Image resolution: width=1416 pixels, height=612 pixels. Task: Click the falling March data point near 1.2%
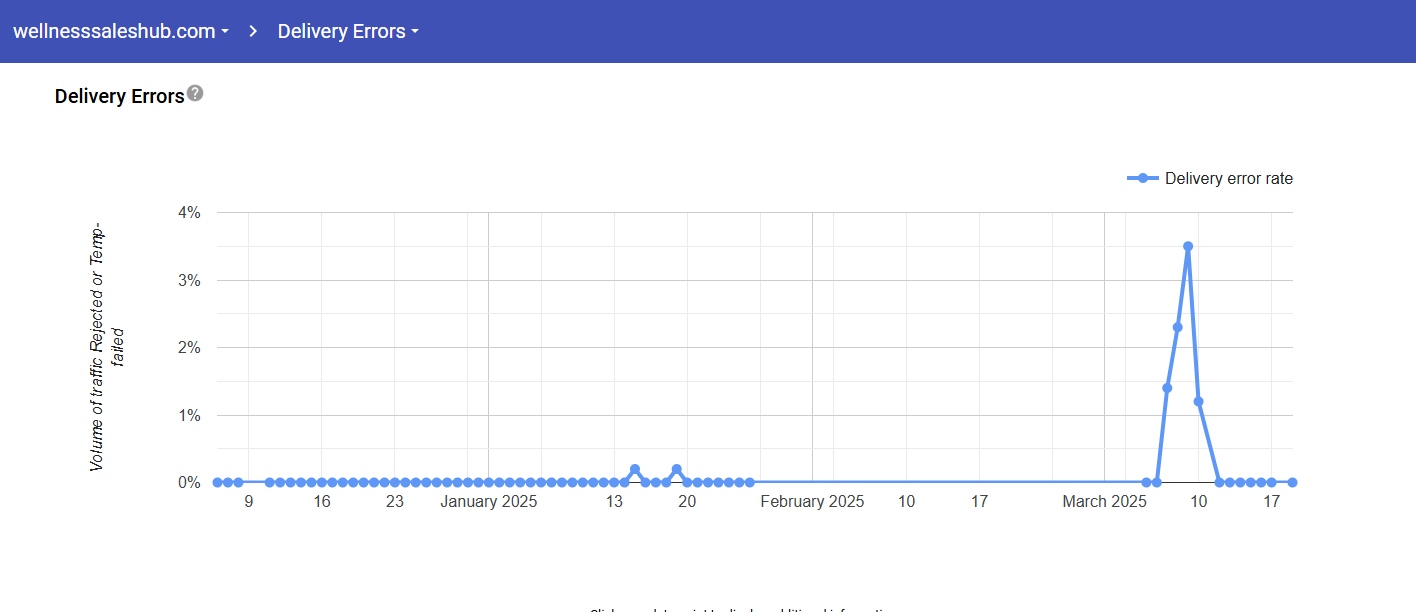[x=1199, y=401]
